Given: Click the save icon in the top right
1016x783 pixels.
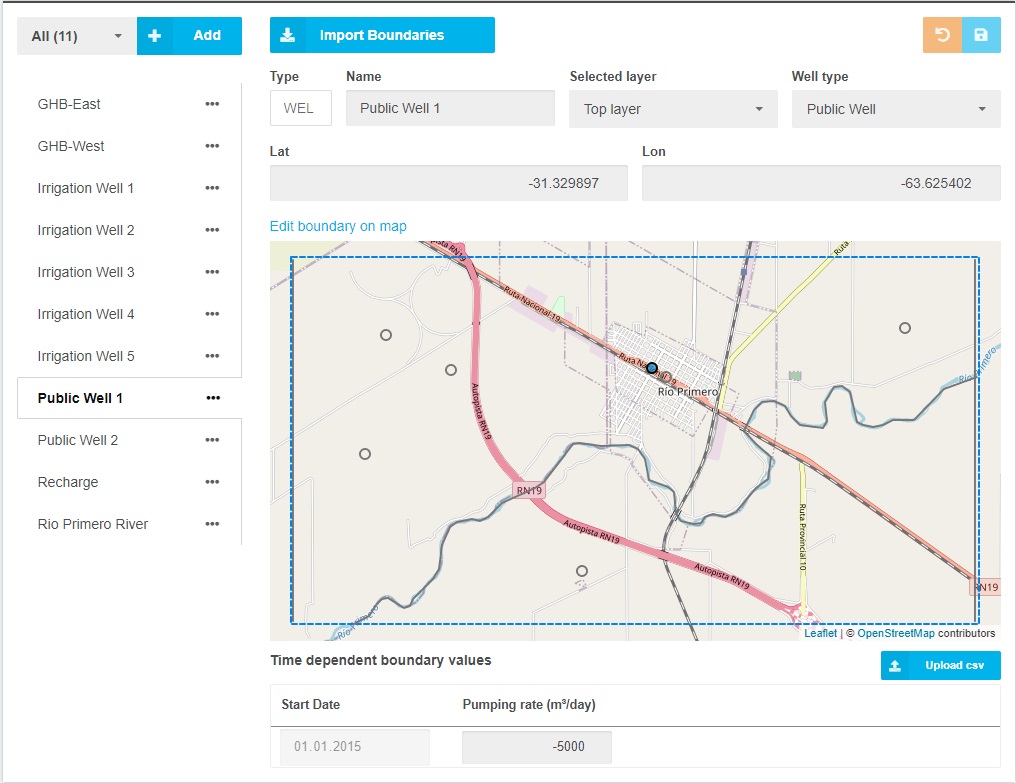Looking at the screenshot, I should [981, 35].
